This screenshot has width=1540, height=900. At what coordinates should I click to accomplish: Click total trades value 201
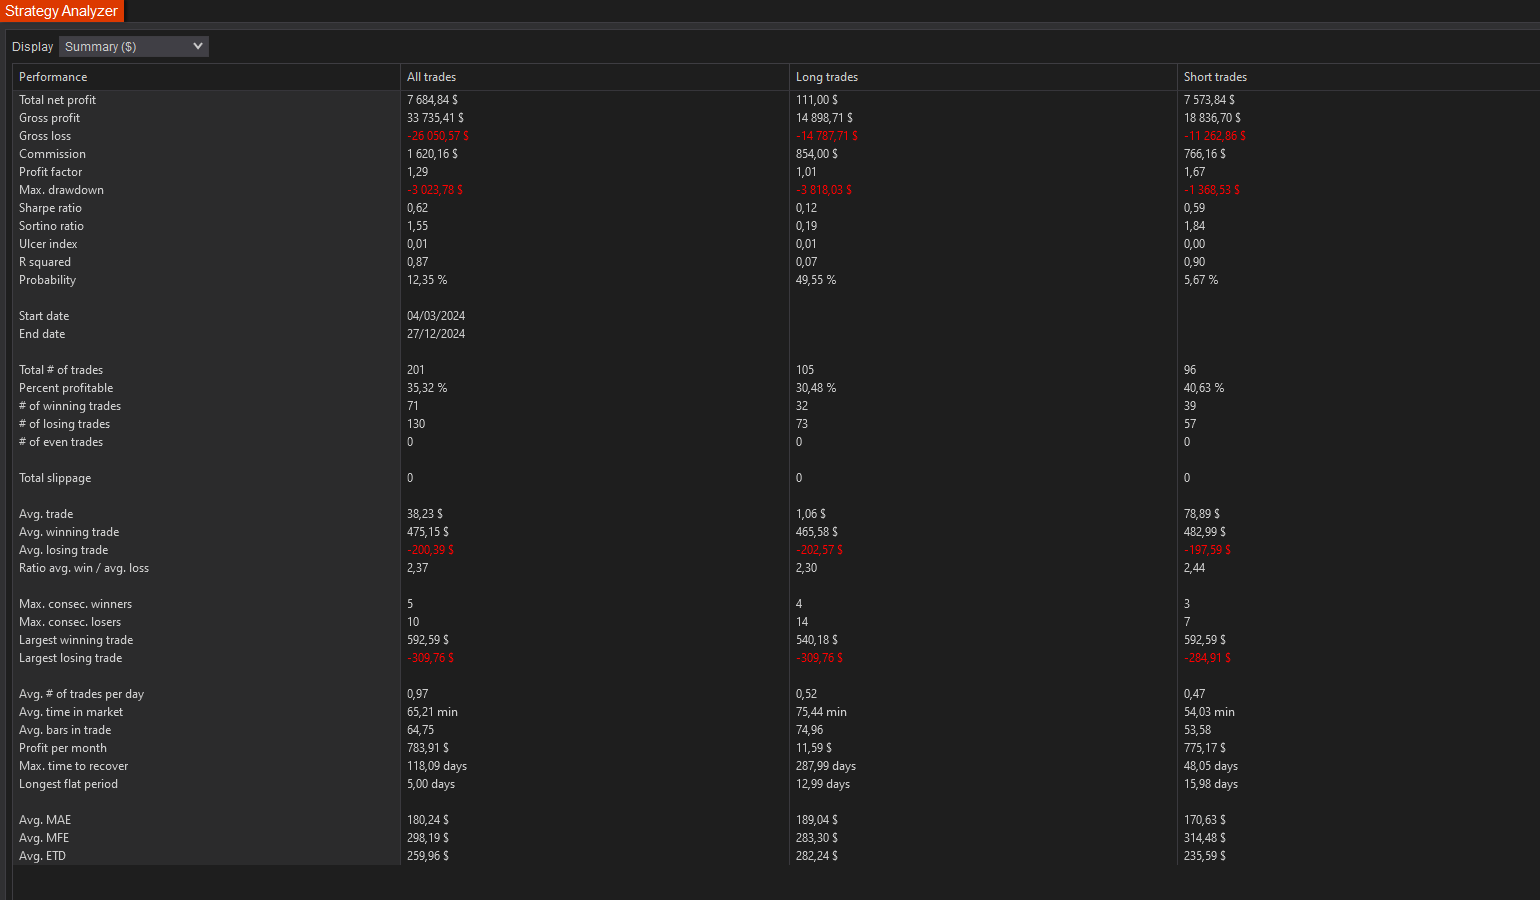[x=416, y=370]
